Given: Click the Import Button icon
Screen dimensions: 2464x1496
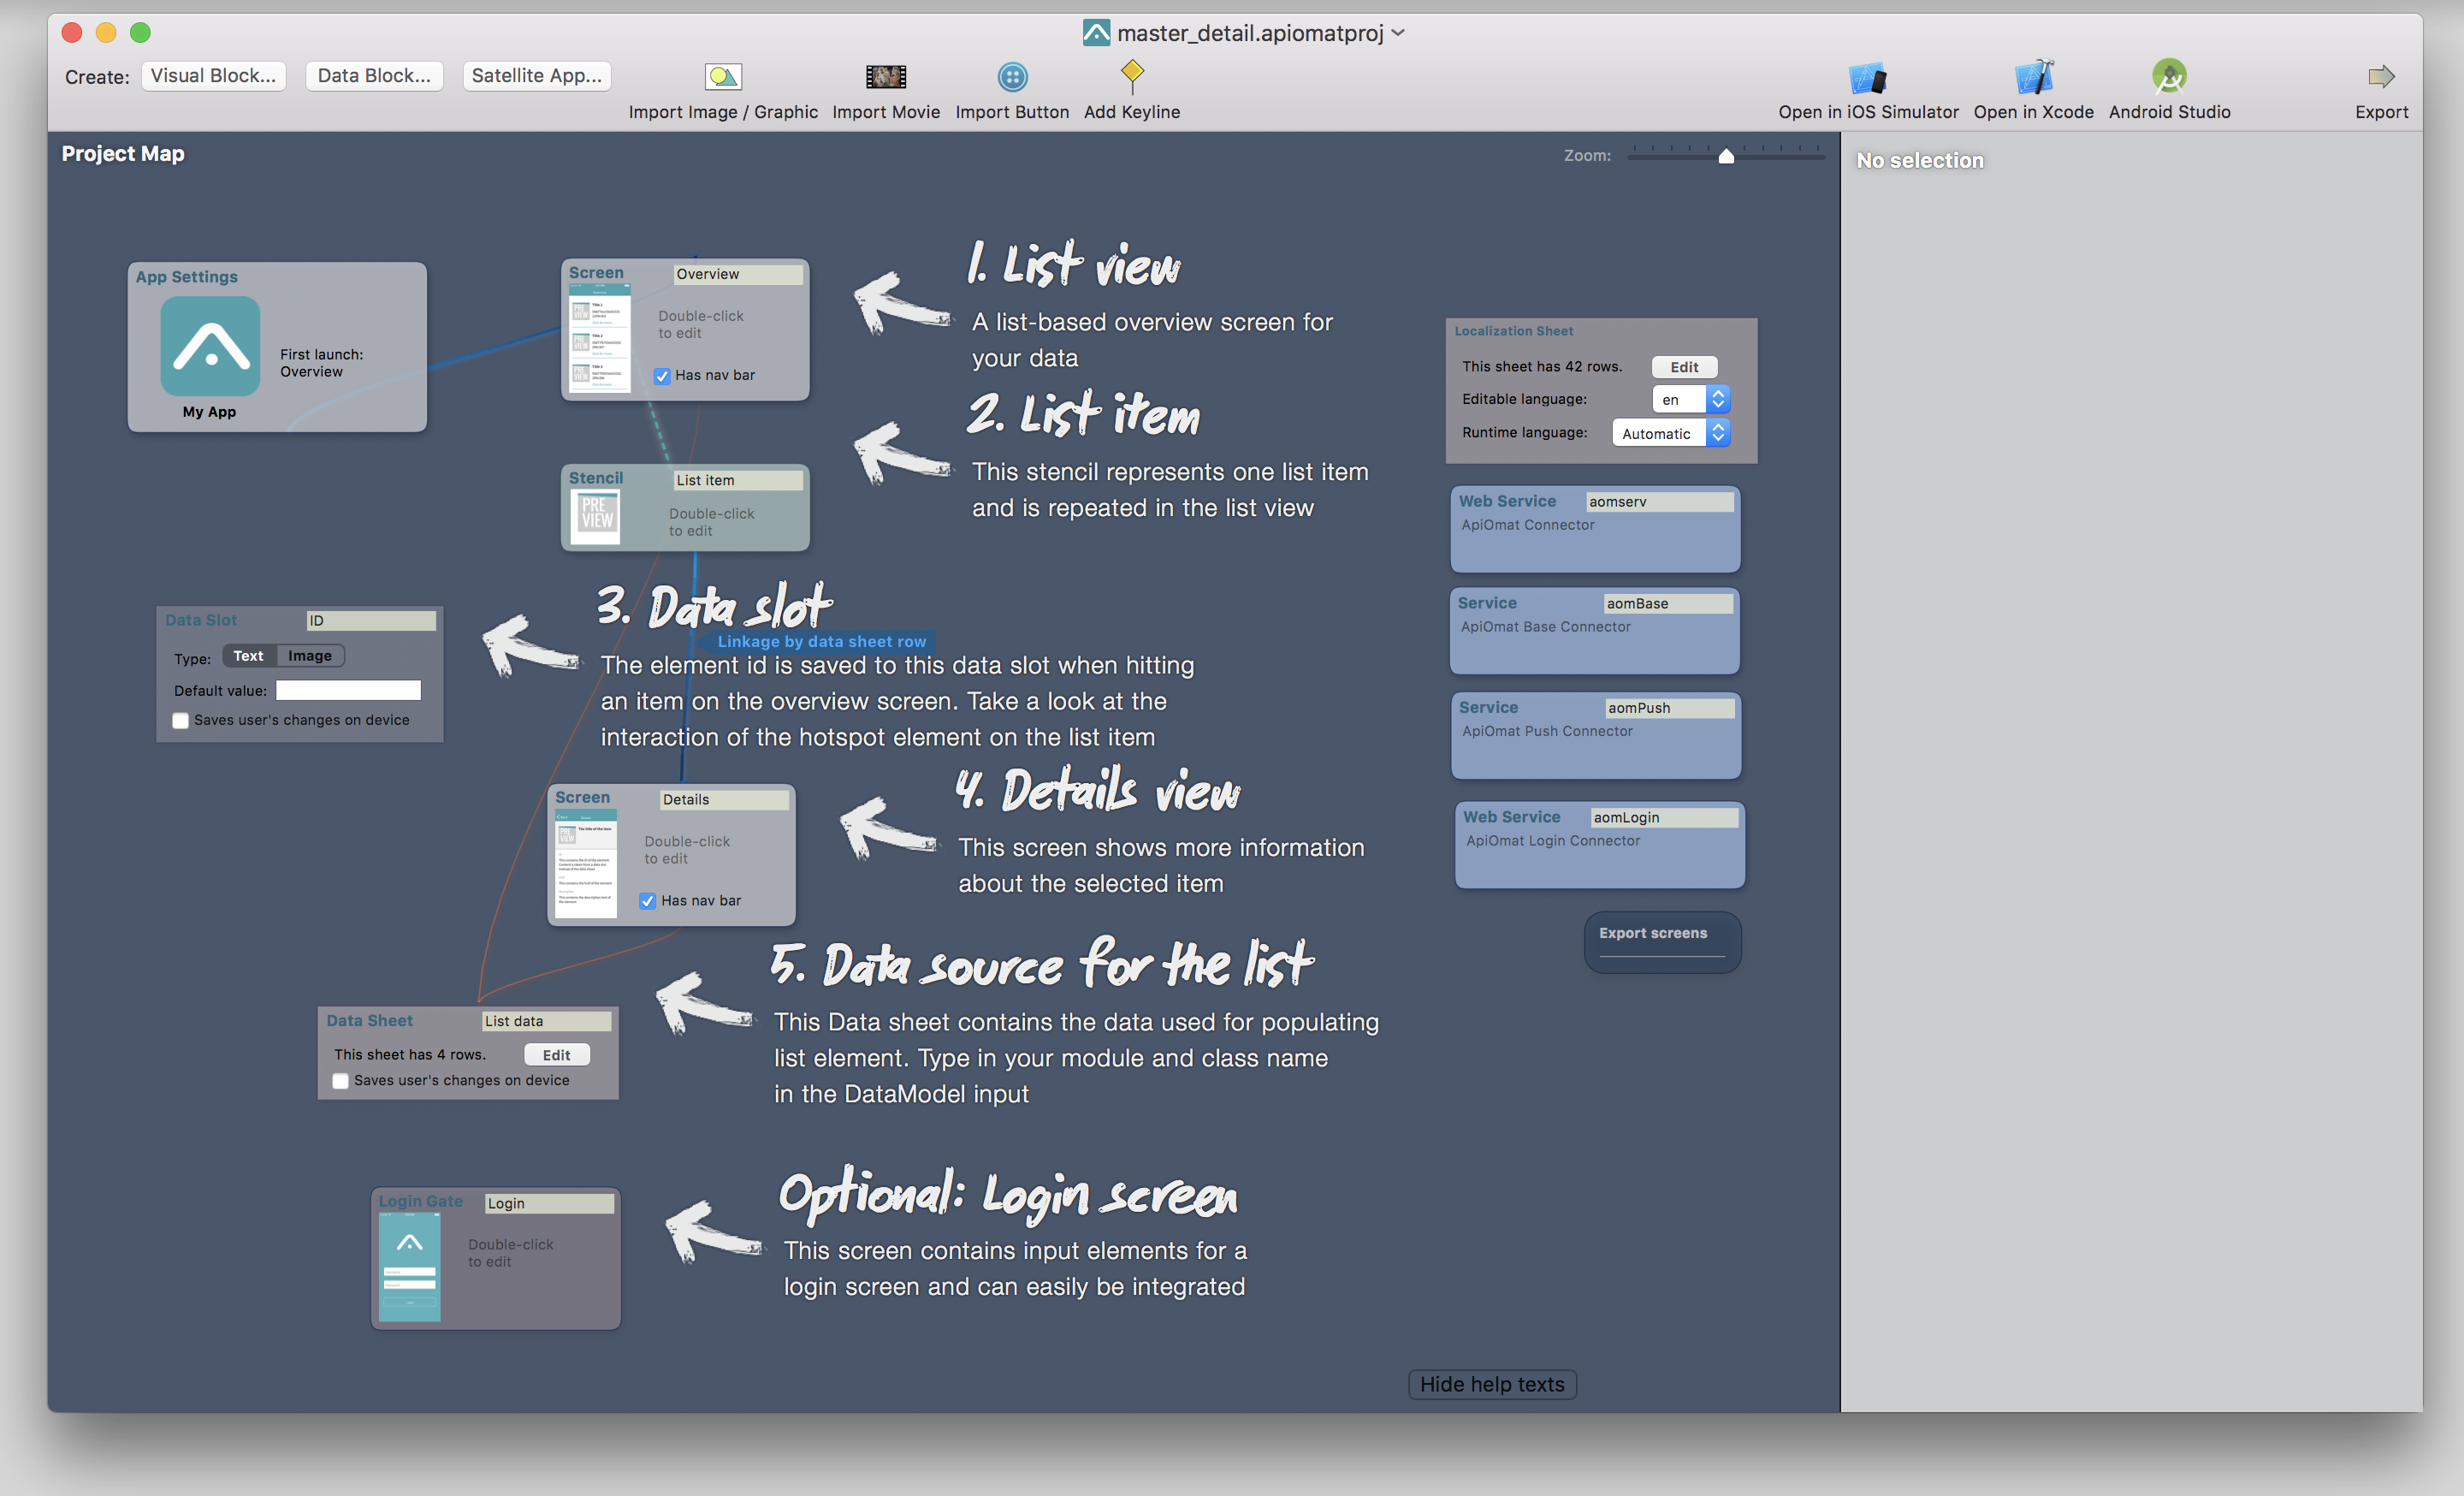Looking at the screenshot, I should coord(1012,75).
